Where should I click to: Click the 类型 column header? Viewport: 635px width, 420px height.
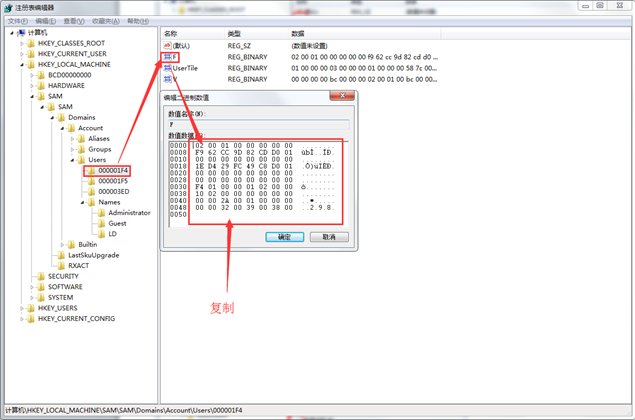pos(256,34)
